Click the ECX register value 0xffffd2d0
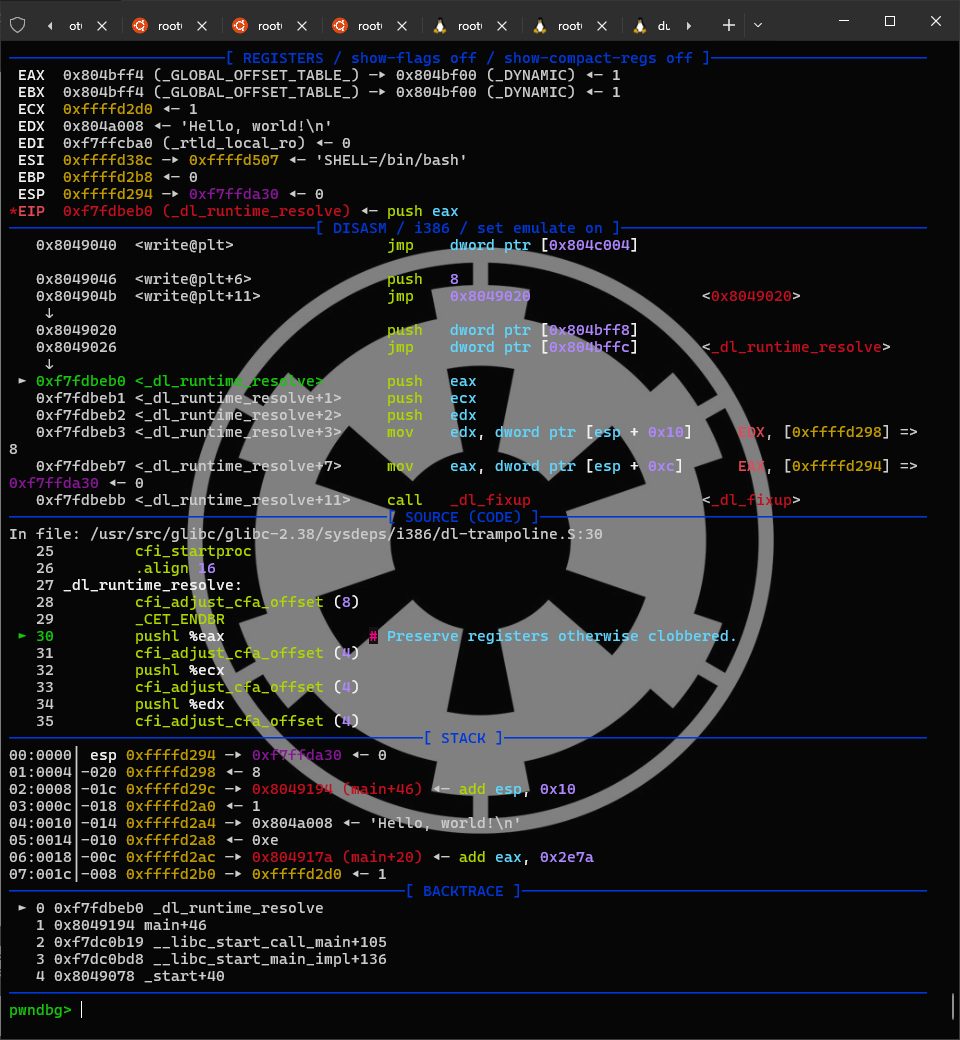This screenshot has height=1040, width=960. pos(107,109)
